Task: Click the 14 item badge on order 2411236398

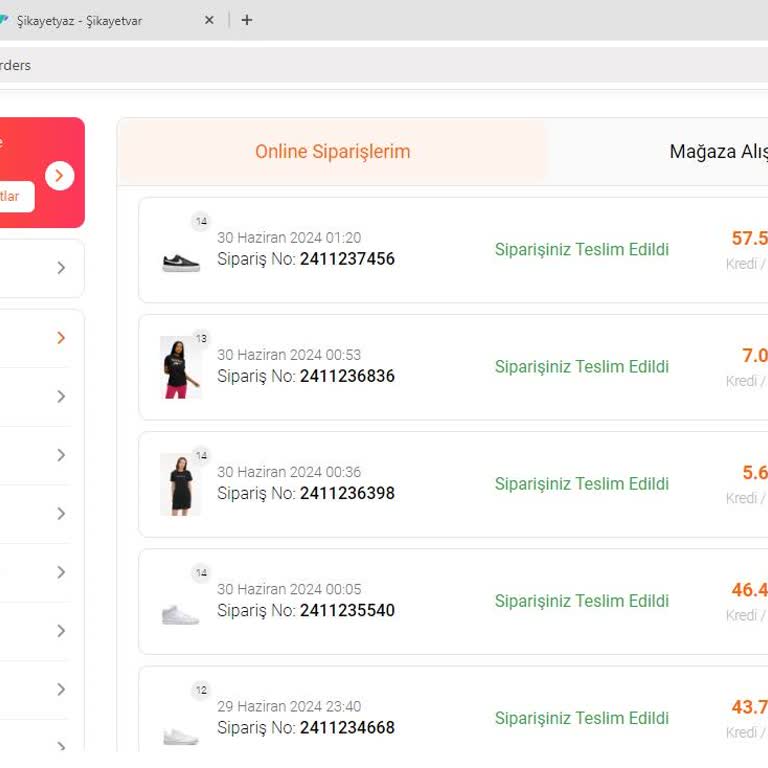Action: click(201, 456)
